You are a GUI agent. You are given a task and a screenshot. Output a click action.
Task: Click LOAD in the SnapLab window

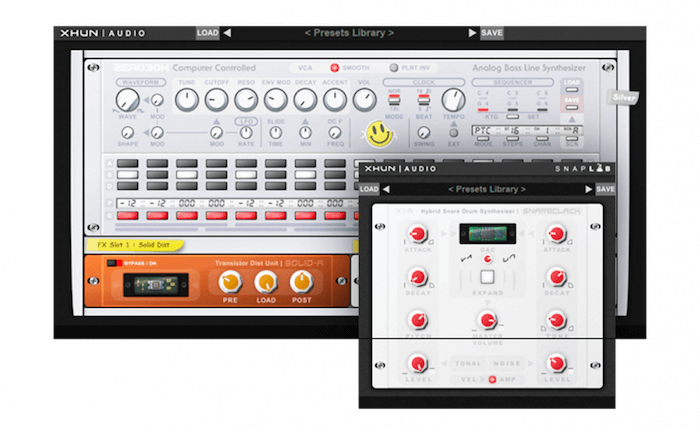369,189
